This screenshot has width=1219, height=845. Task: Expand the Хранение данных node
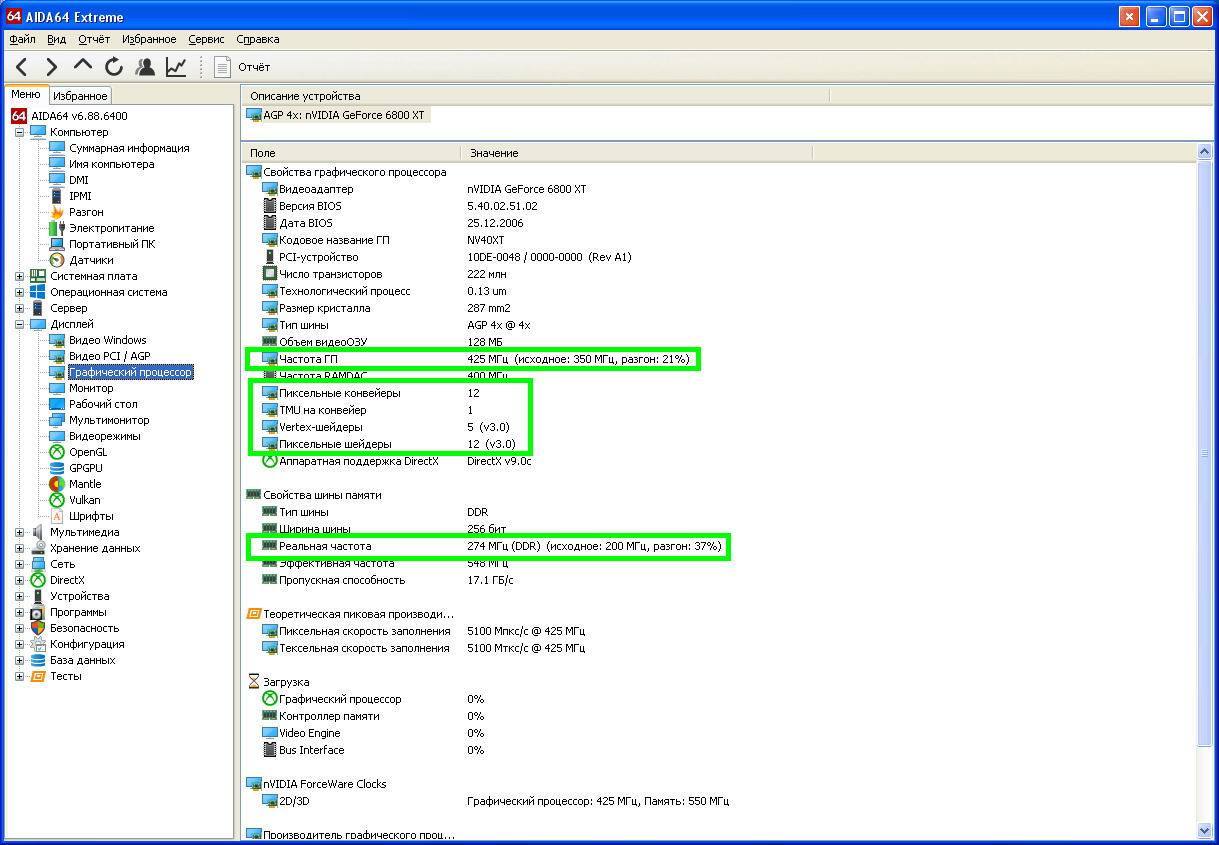[19, 548]
